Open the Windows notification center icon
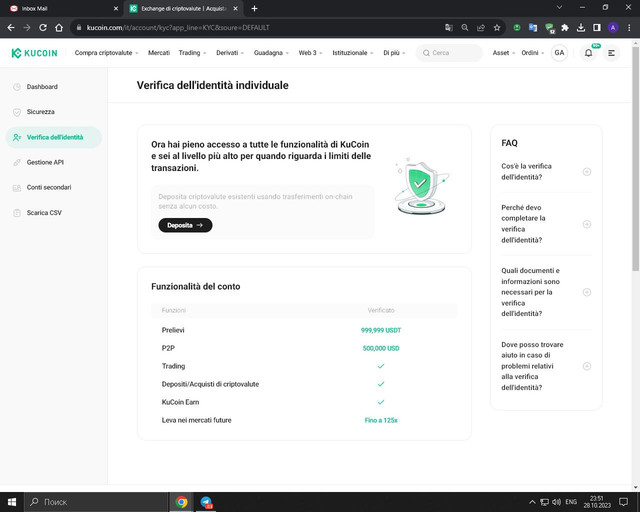Image resolution: width=640 pixels, height=512 pixels. coord(623,502)
